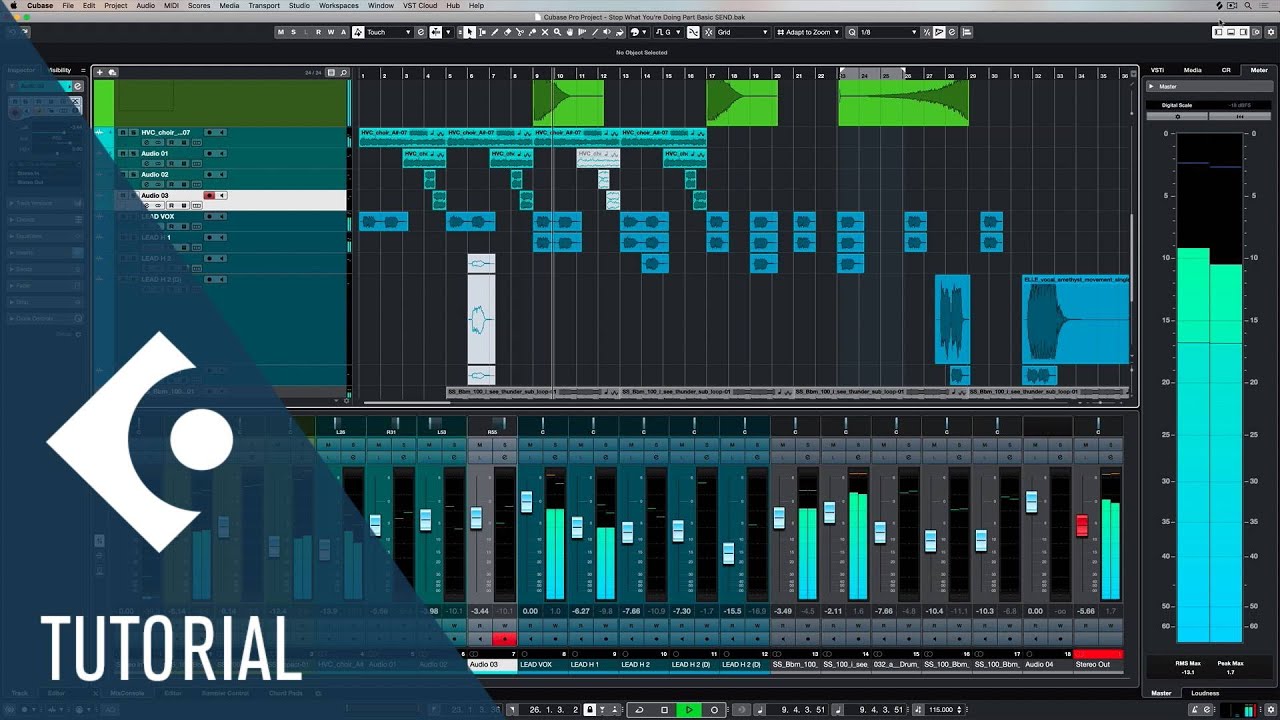Screen dimensions: 1280x720
Task: Click the tempo value 115.000 field
Action: pos(940,710)
